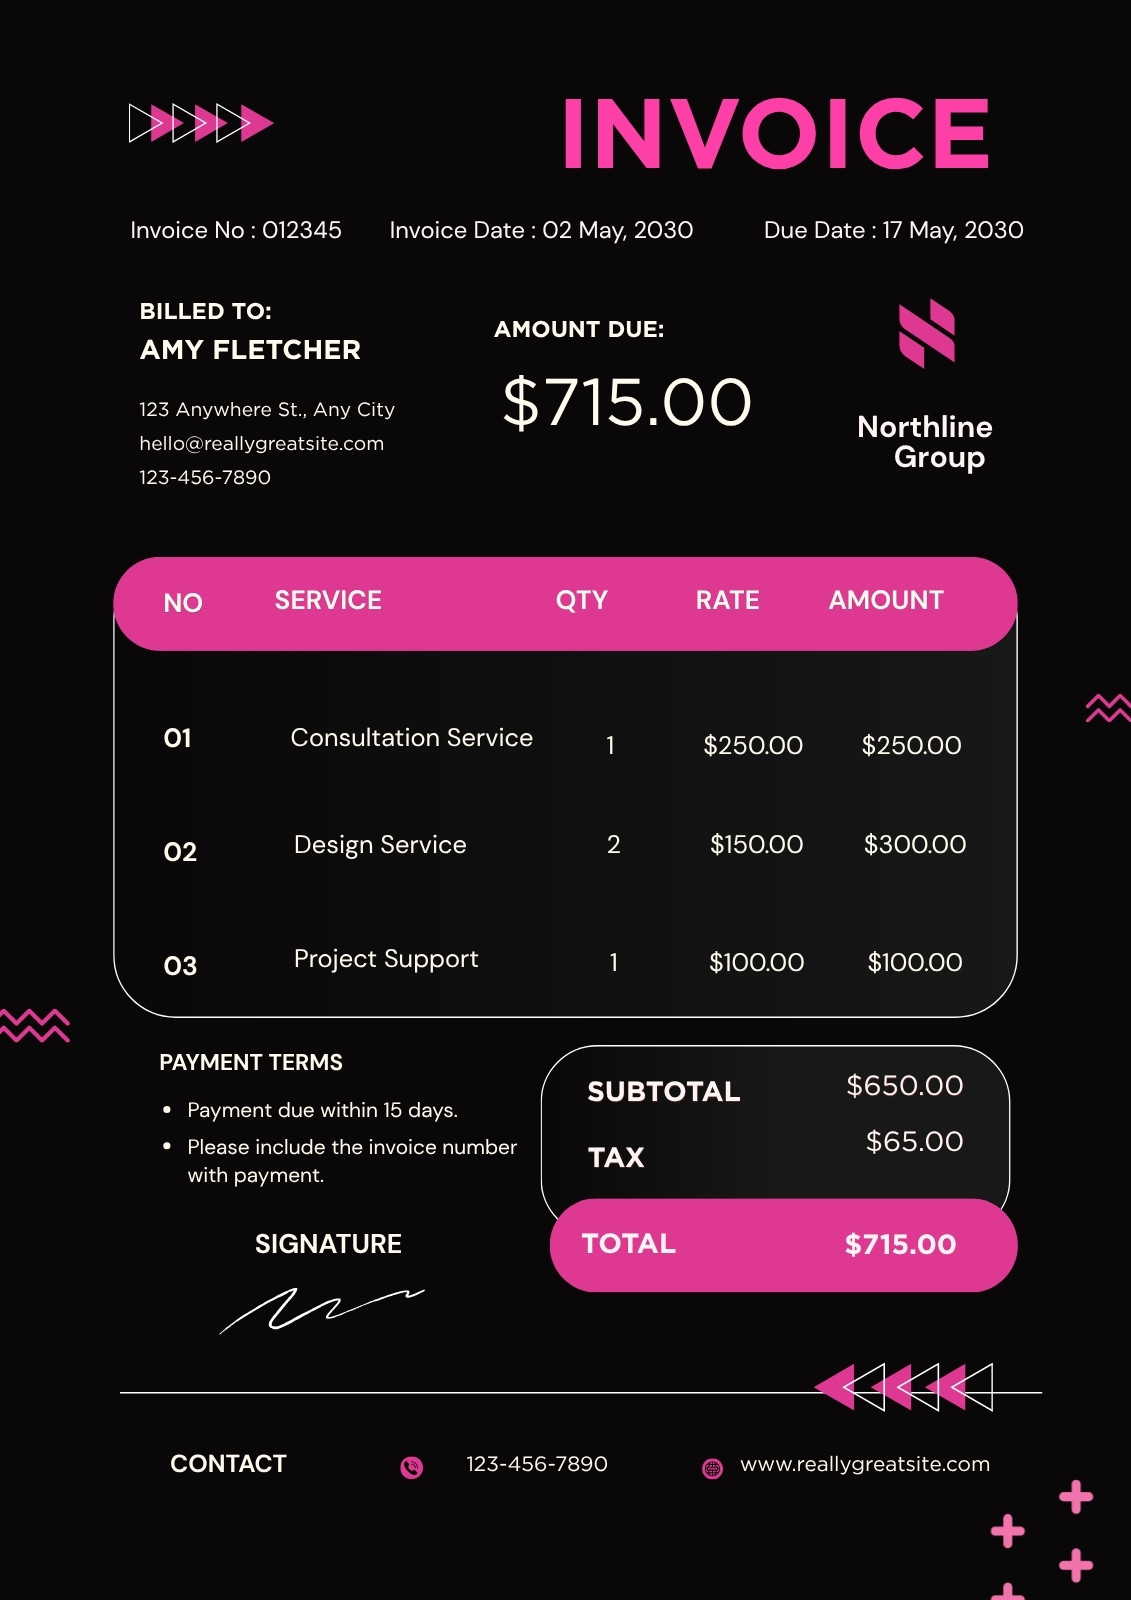Viewport: 1131px width, 1600px height.
Task: Click the www.reallygreatsite.com link
Action: click(865, 1464)
